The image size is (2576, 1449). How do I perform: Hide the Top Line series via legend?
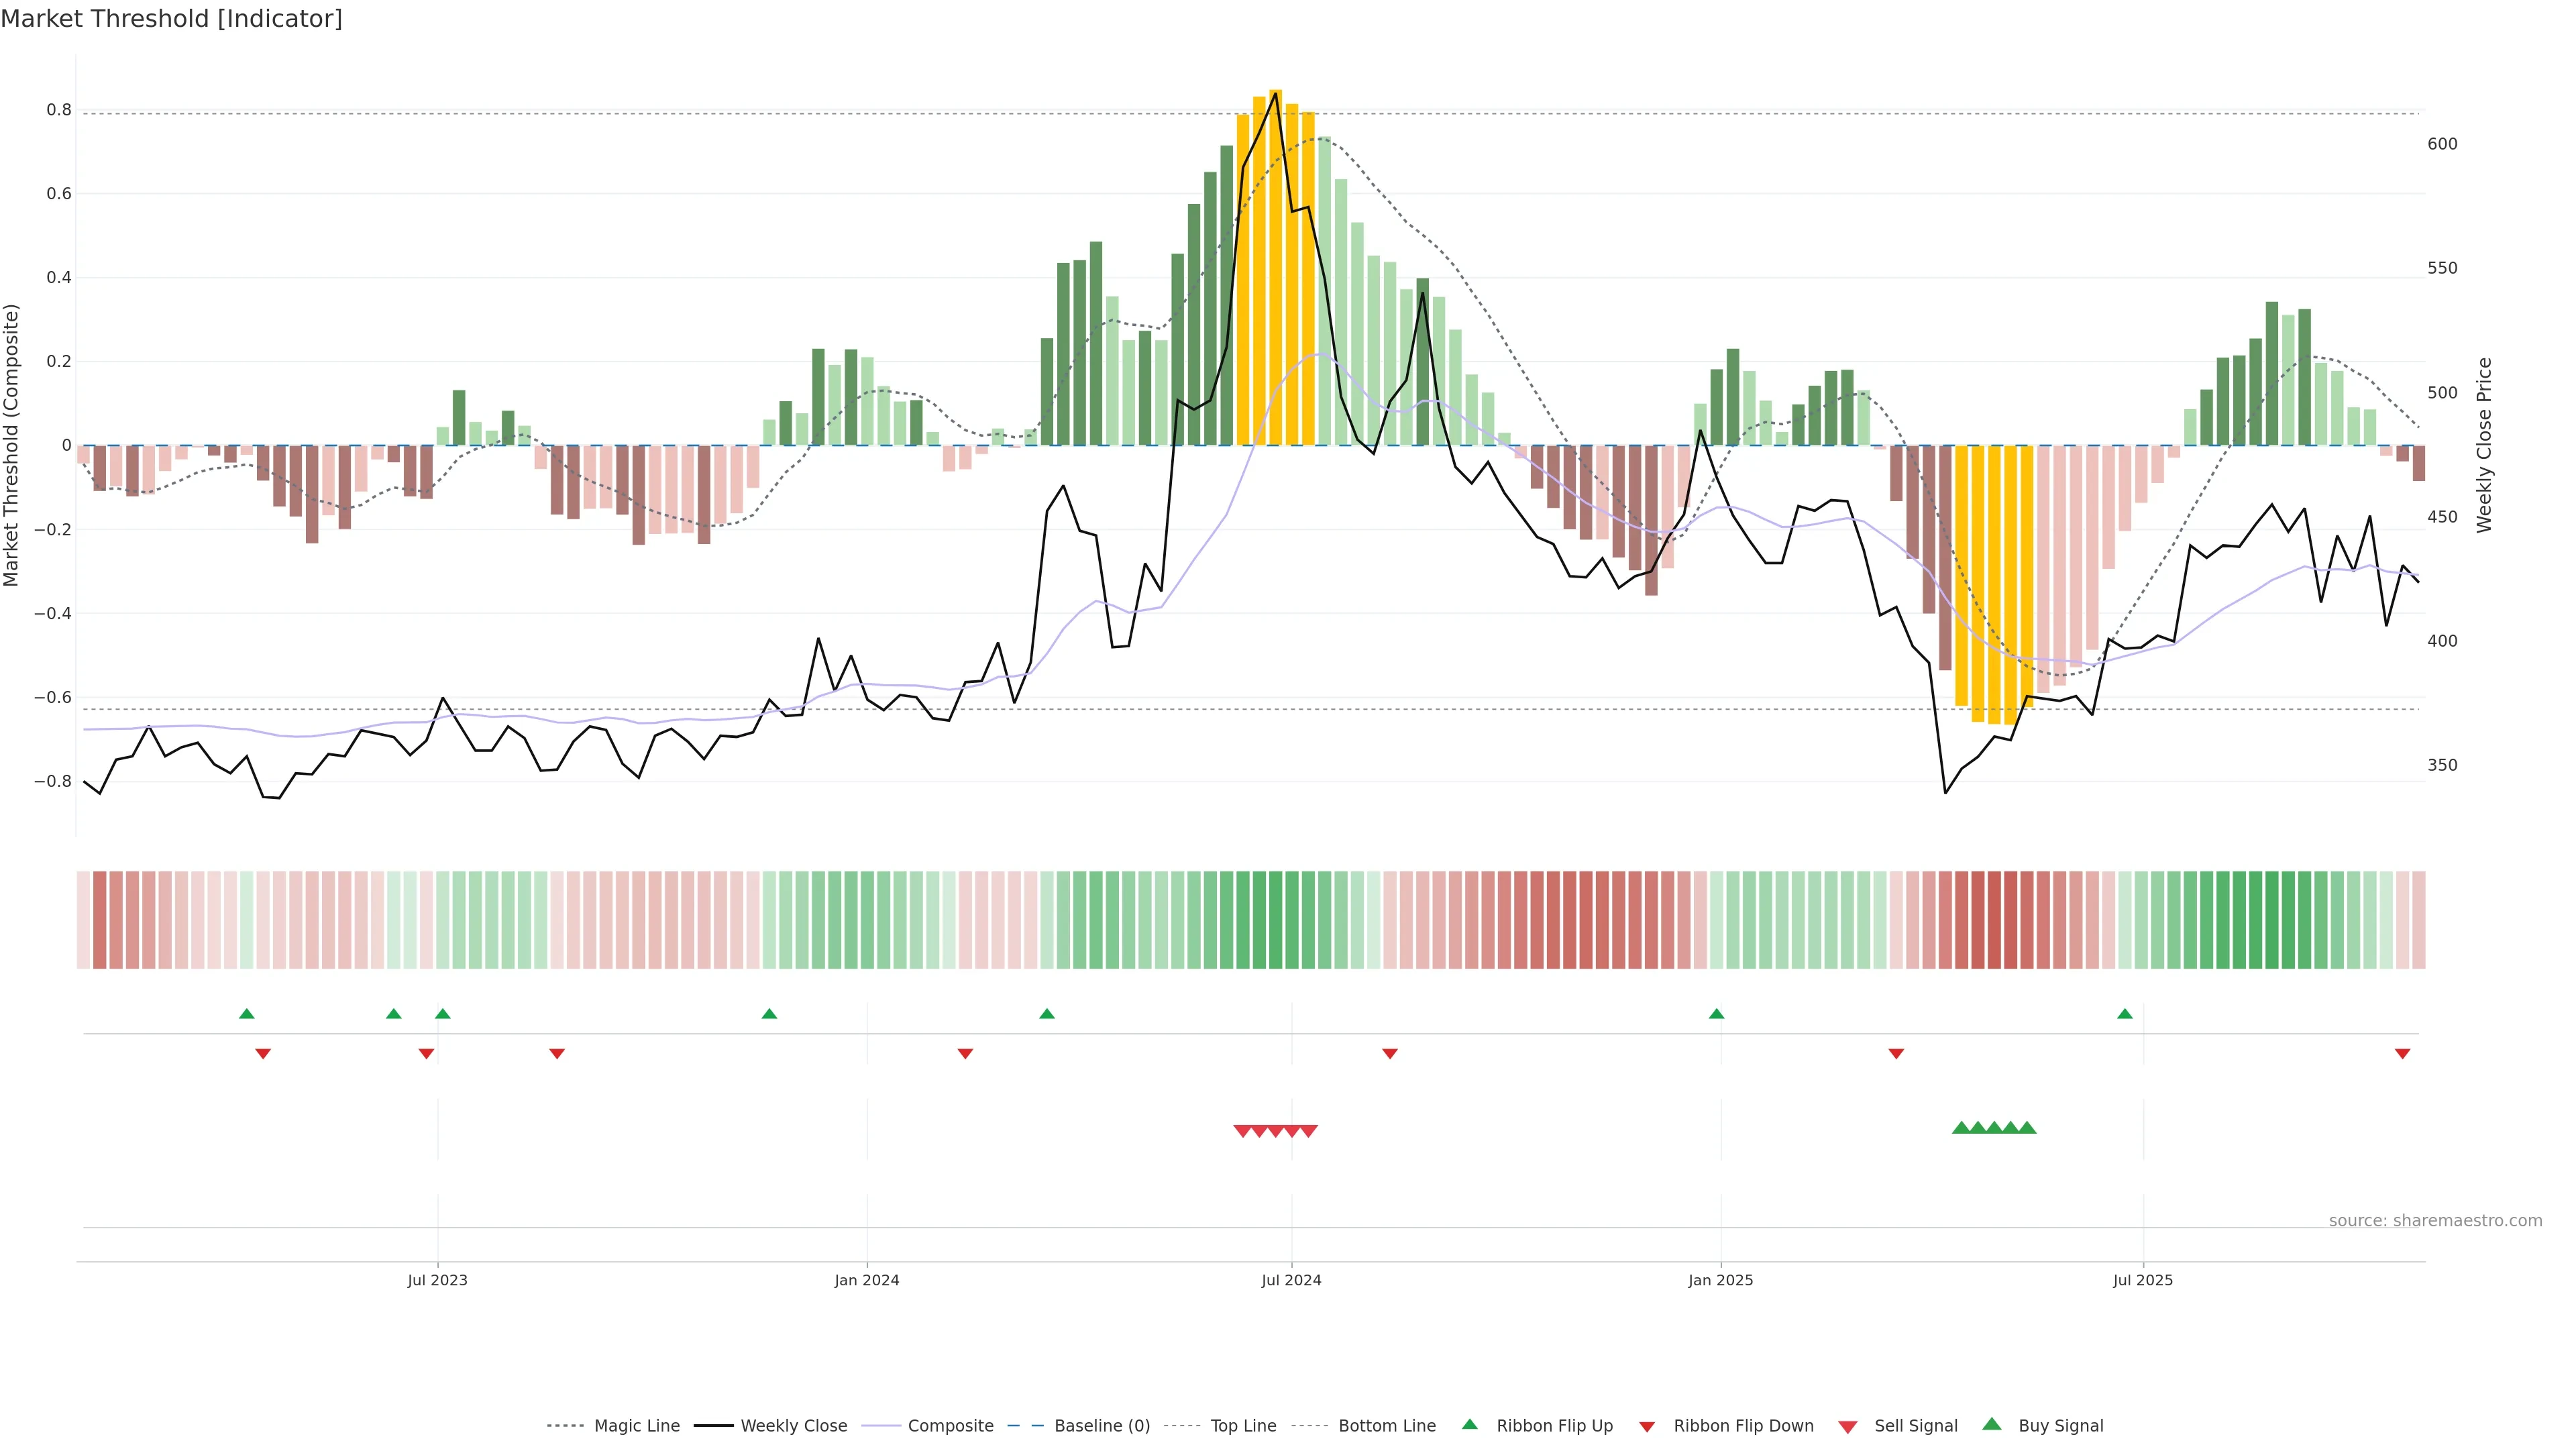pyautogui.click(x=1243, y=1426)
